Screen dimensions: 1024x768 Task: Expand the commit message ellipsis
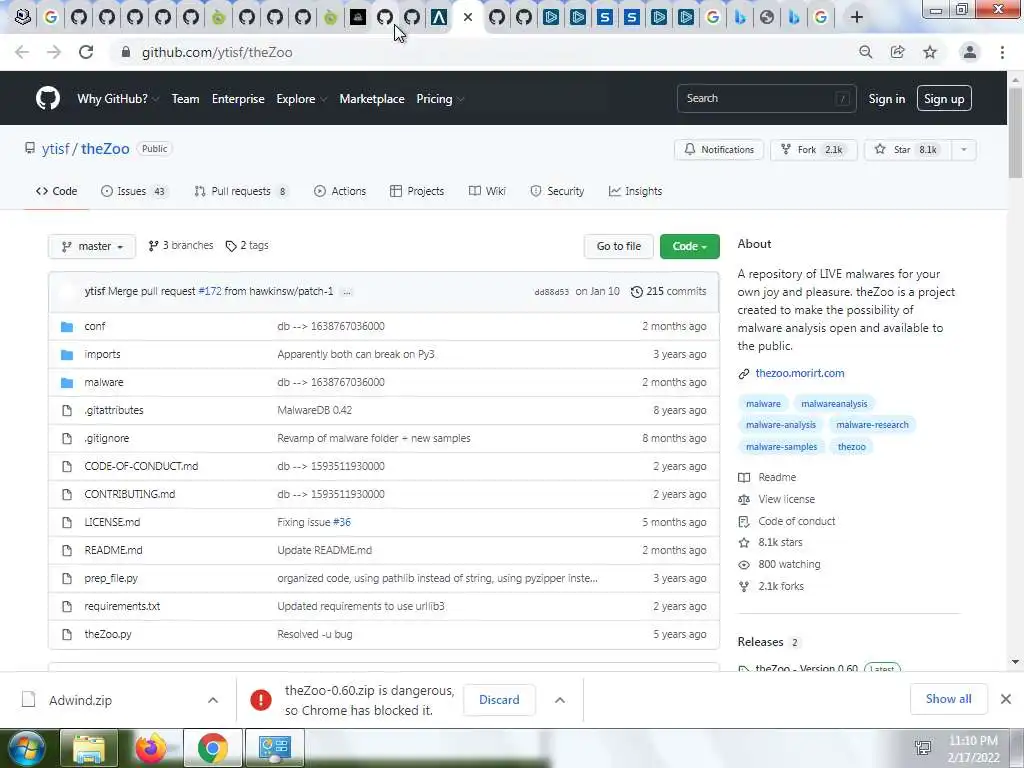[347, 292]
